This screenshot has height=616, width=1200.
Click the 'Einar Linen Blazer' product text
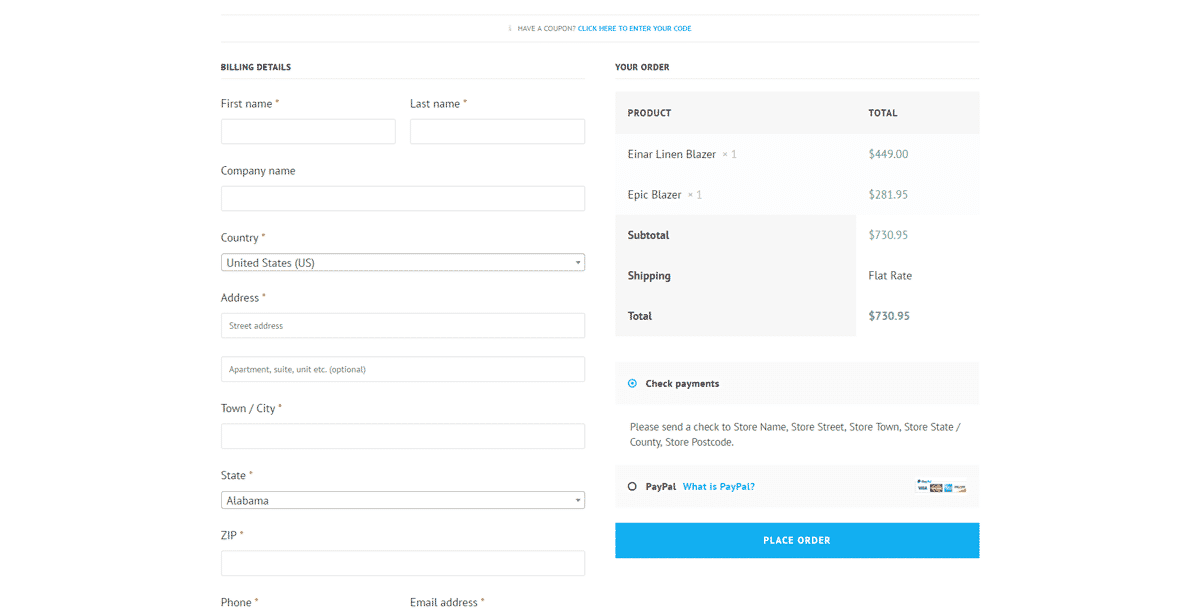[672, 154]
